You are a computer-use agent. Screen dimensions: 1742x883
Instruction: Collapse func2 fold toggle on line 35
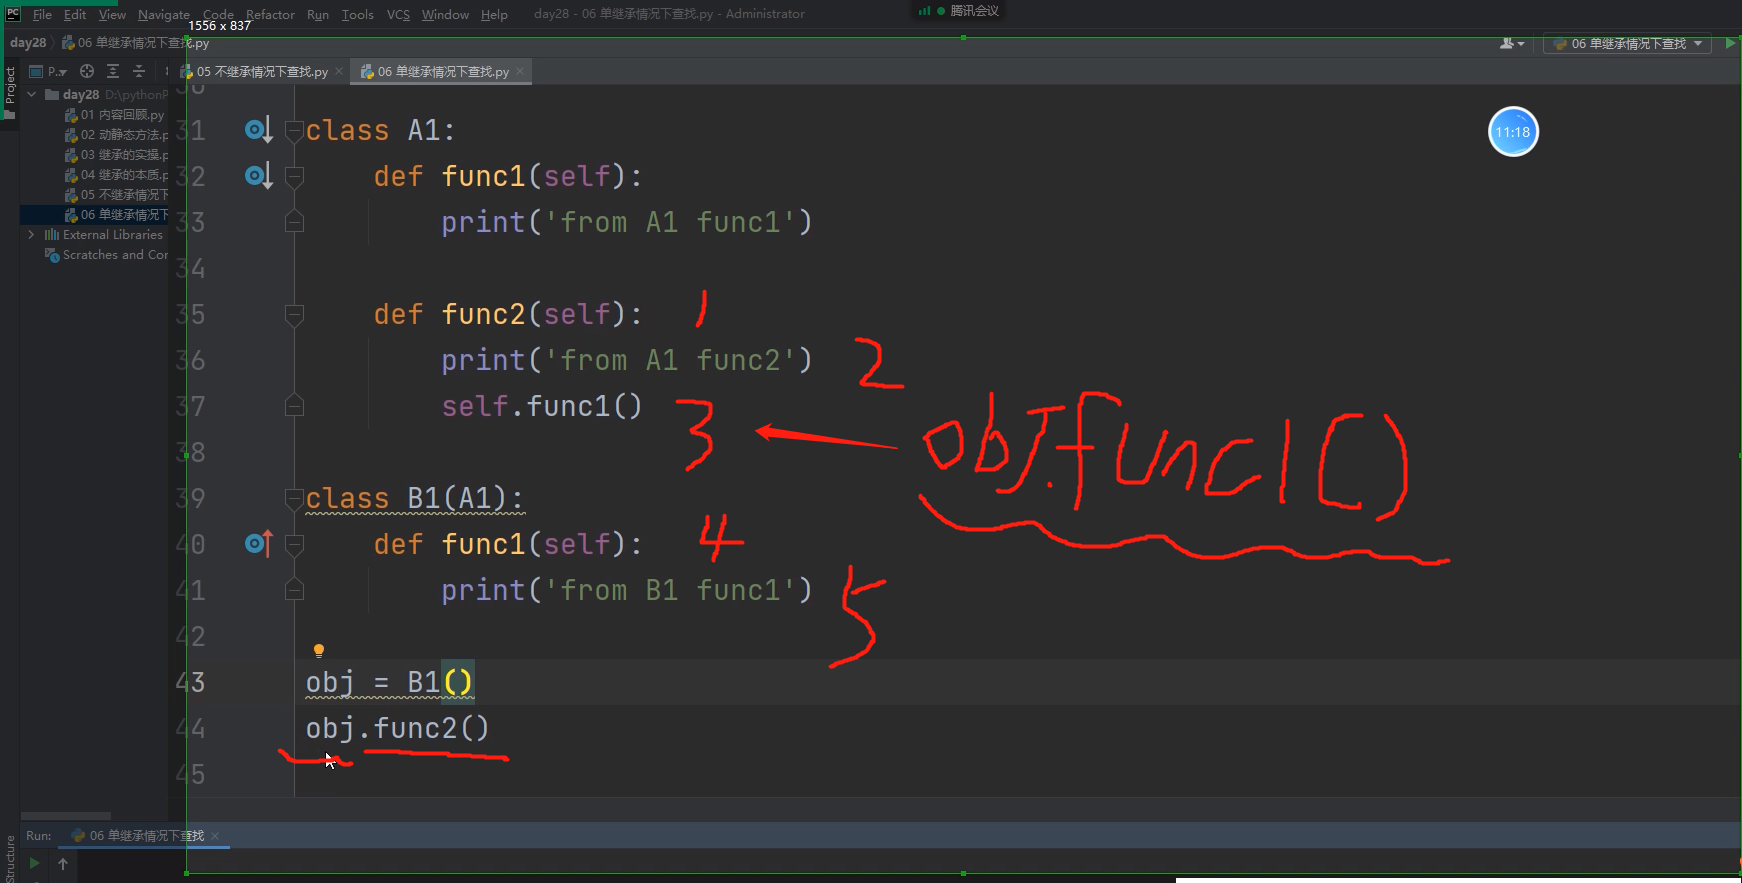click(294, 315)
